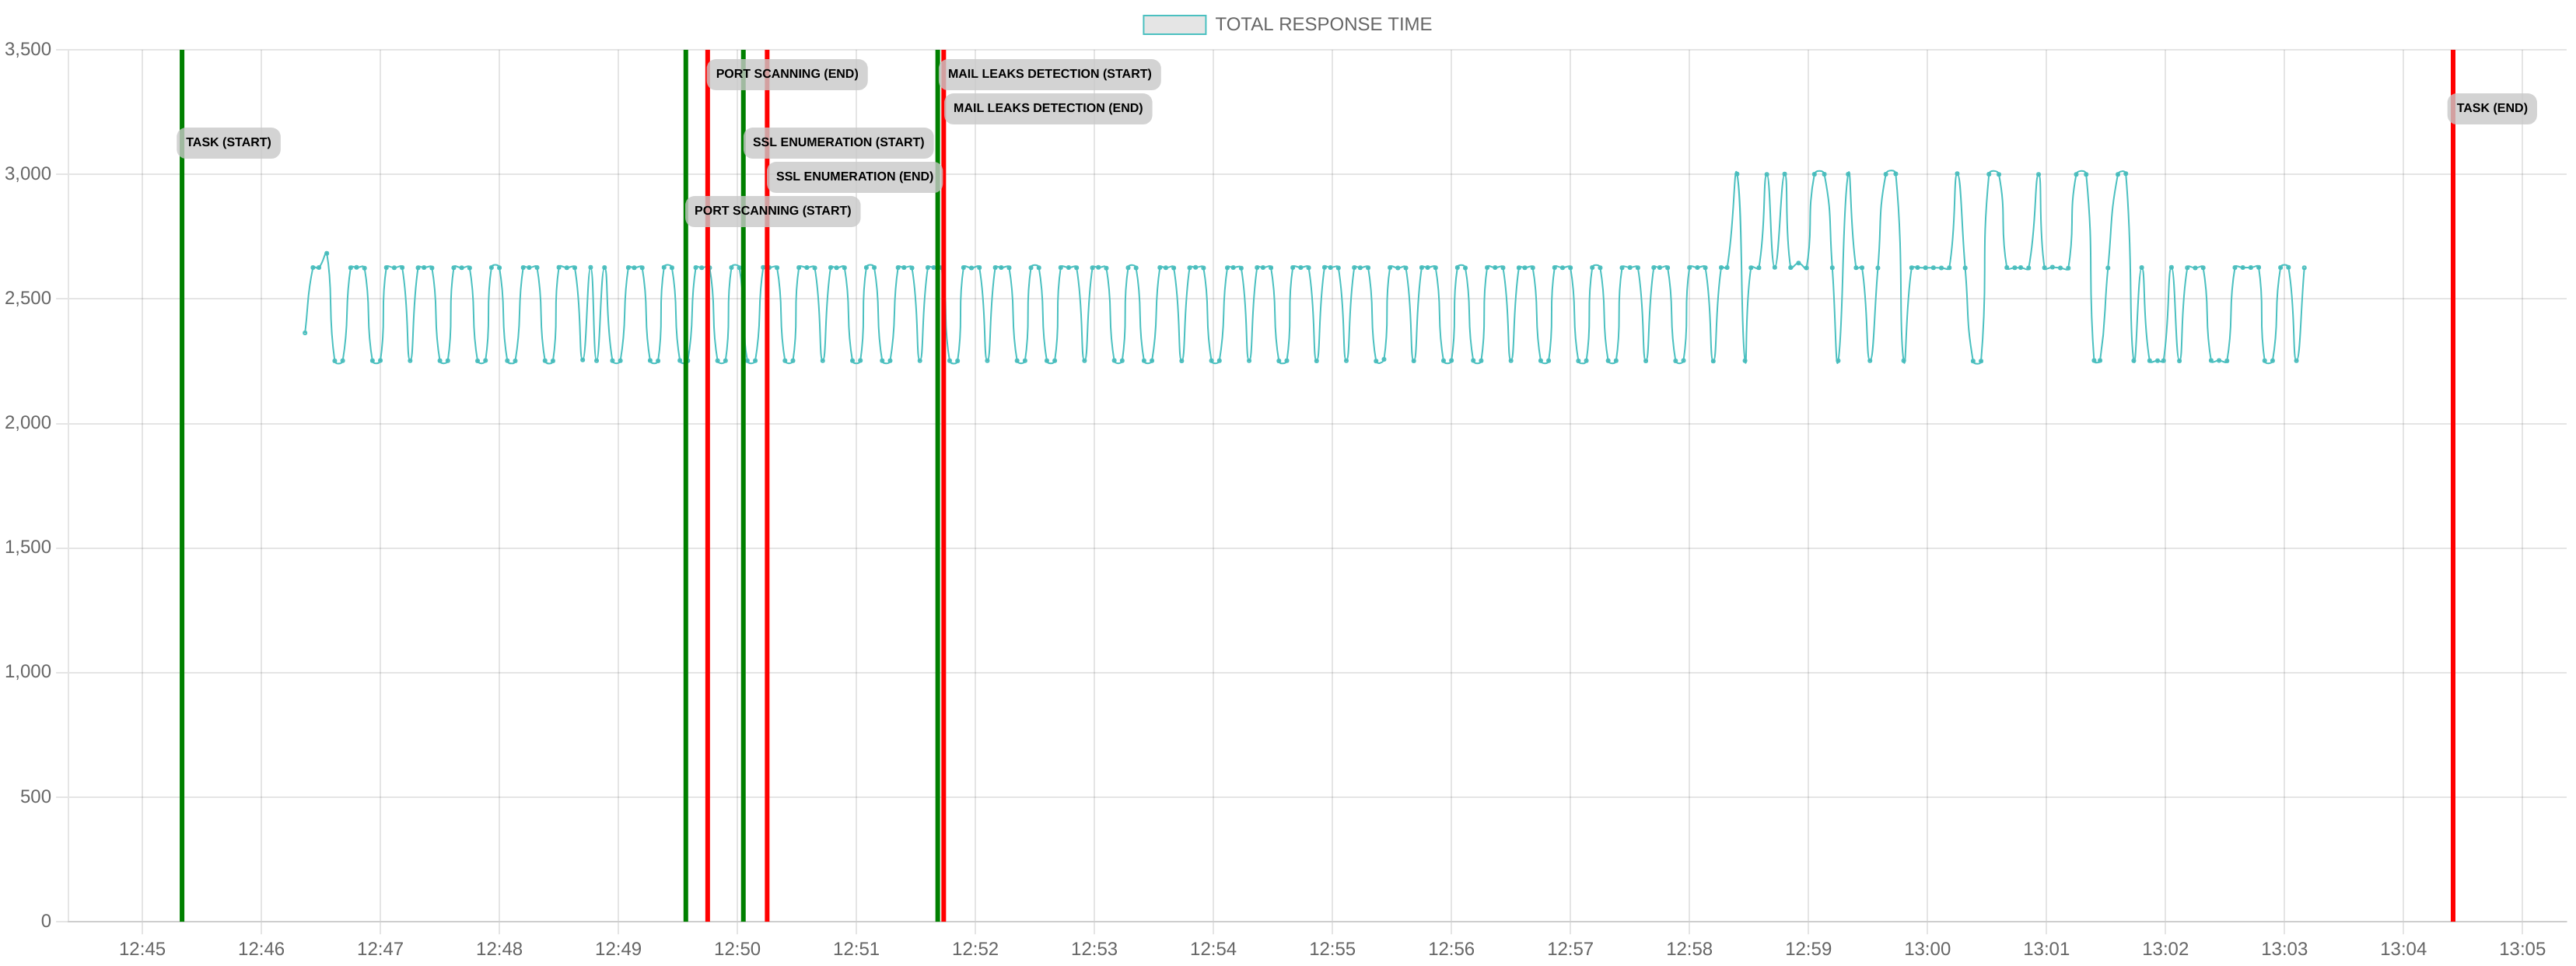Click the MAIL LEAKS DETECTION (END) label
The image size is (2576, 966).
click(x=1047, y=108)
